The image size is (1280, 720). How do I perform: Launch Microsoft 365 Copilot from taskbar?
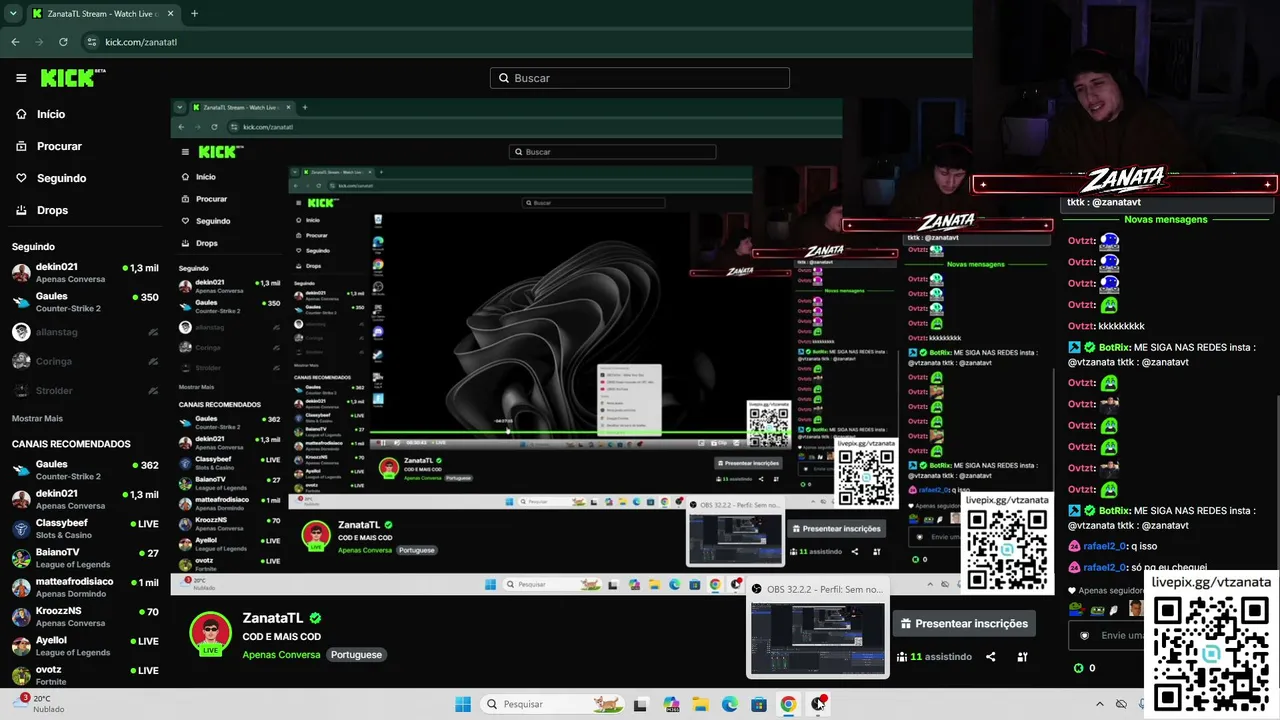[x=671, y=704]
